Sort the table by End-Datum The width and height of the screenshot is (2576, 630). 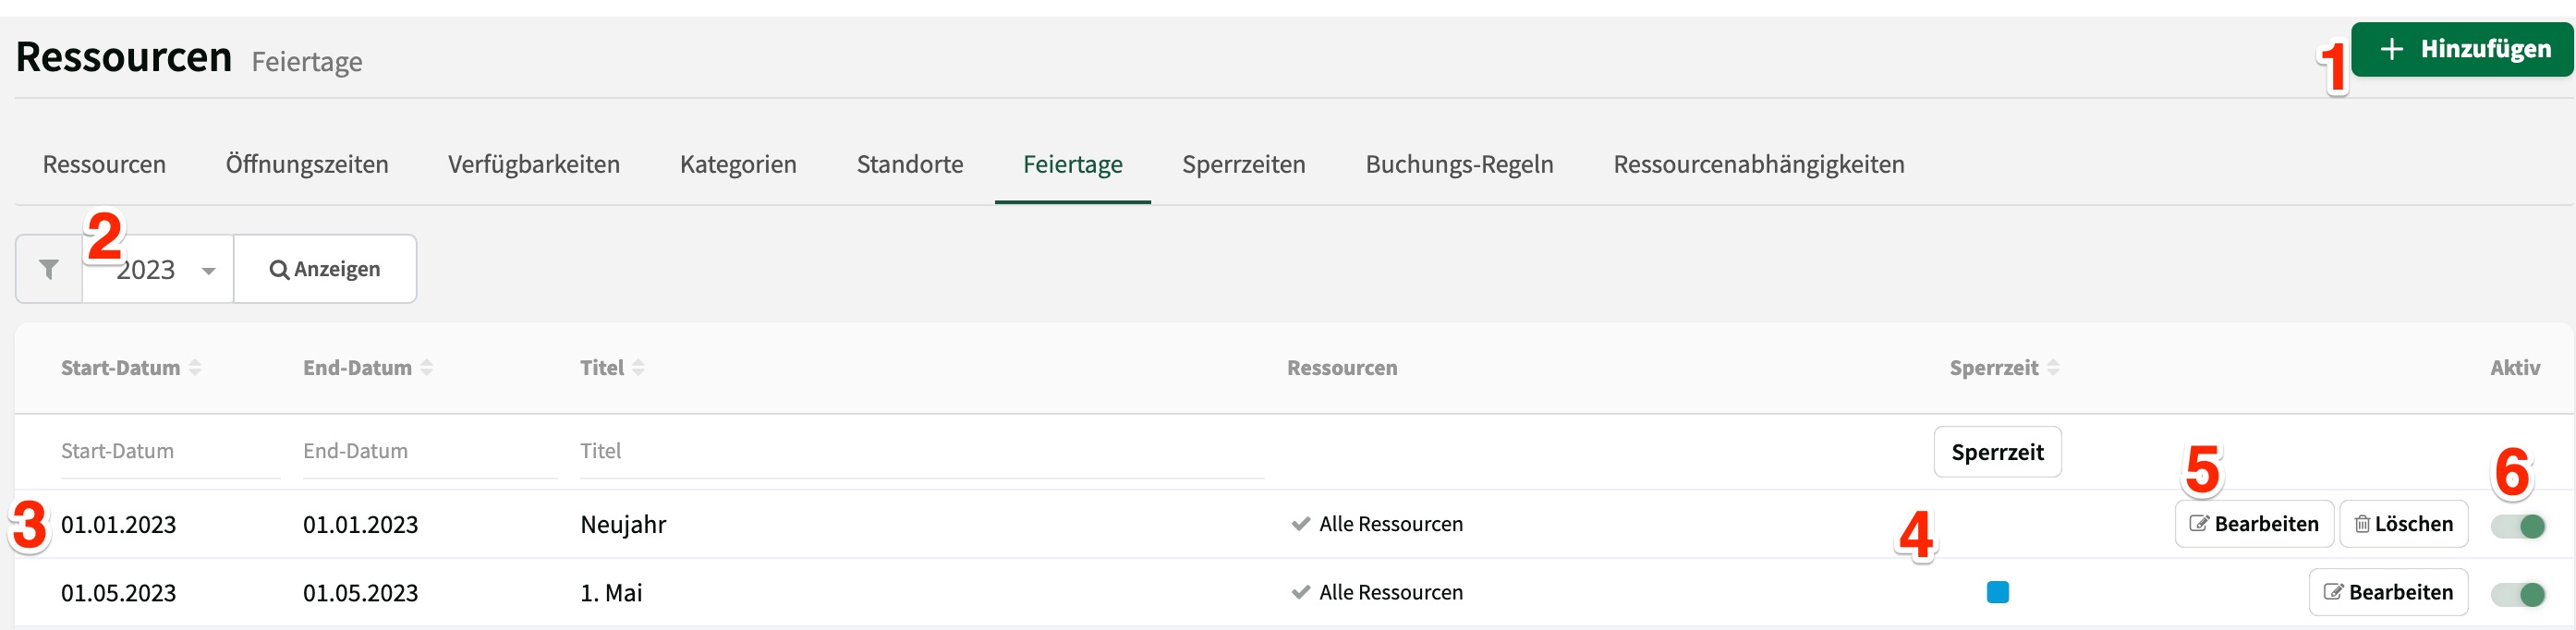coord(426,367)
